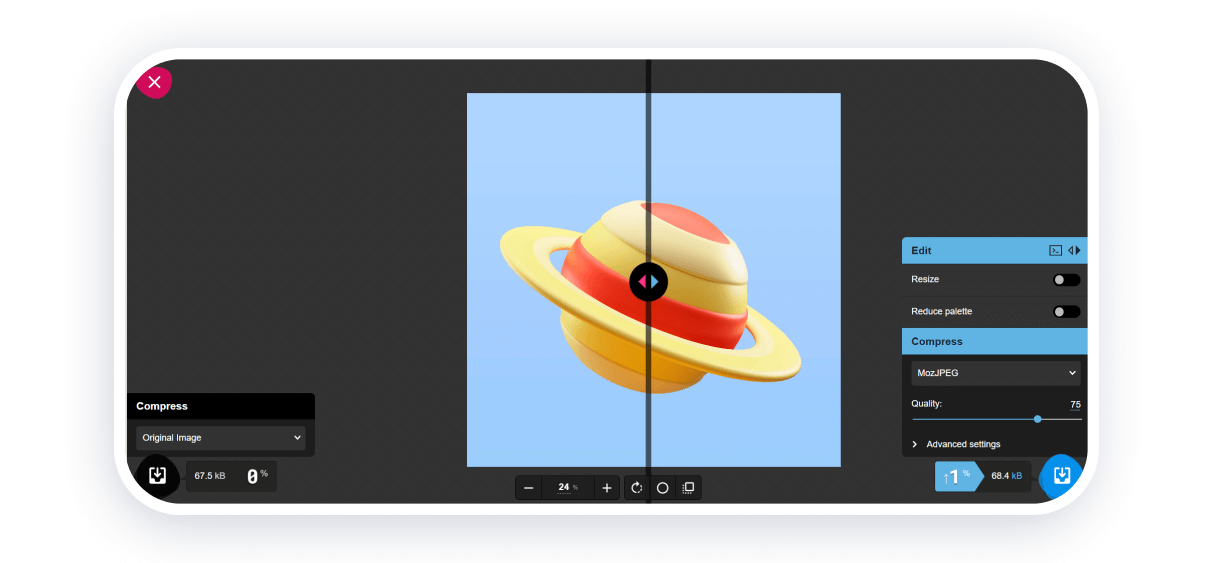Click the zoom out minus button
Viewport: 1213px width, 563px height.
[529, 488]
